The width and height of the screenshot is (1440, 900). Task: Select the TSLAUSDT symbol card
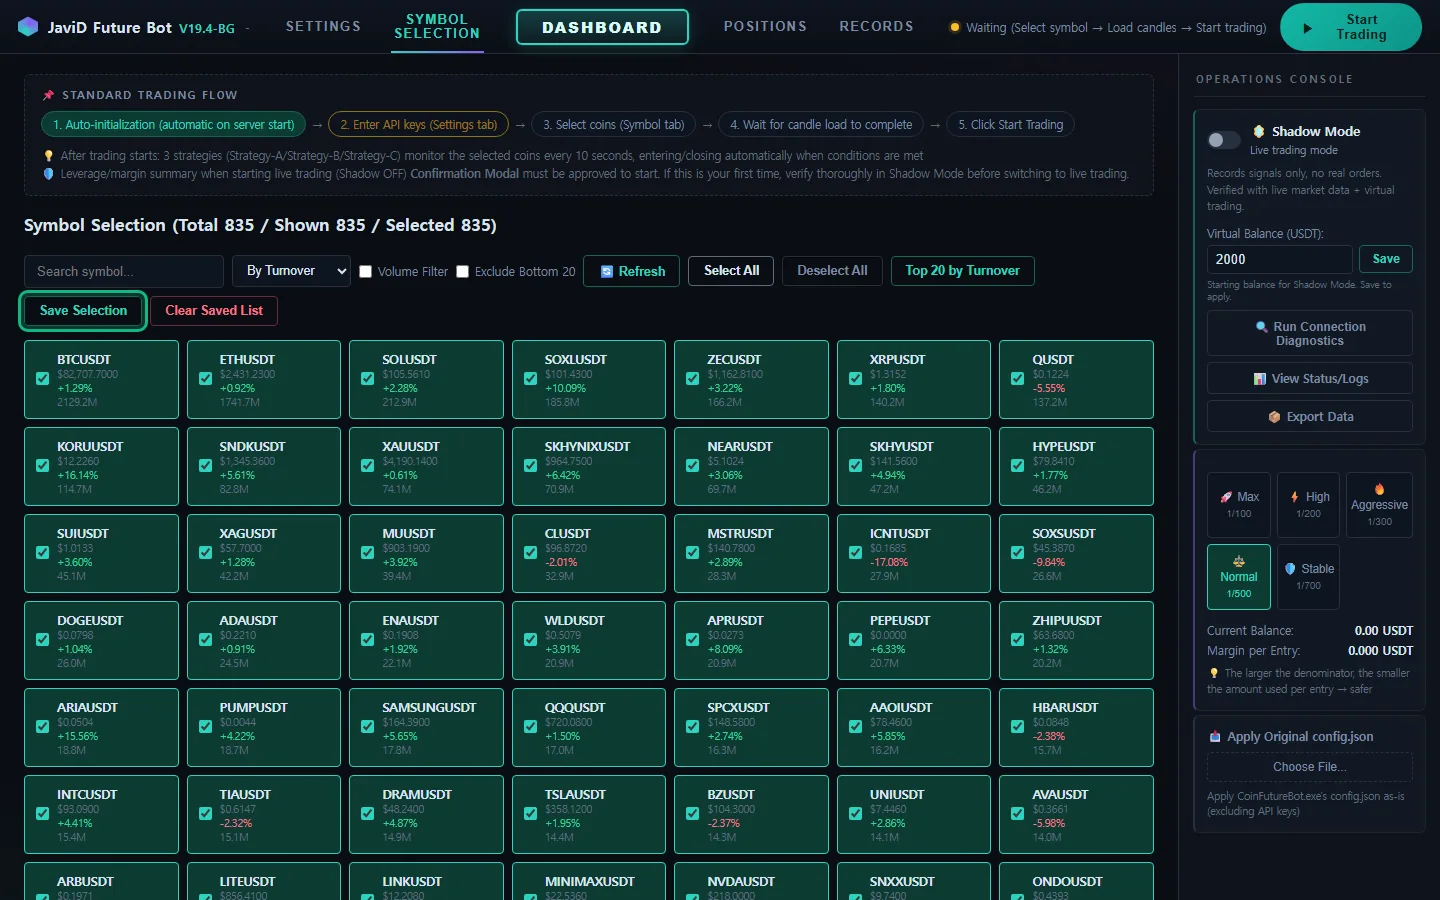(589, 814)
